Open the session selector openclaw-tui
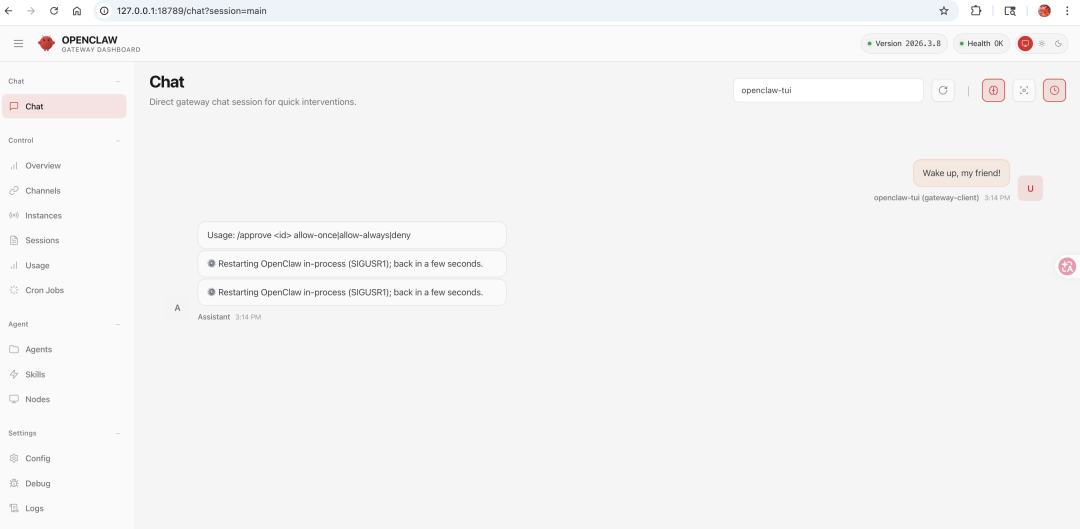The image size is (1080, 529). (828, 90)
